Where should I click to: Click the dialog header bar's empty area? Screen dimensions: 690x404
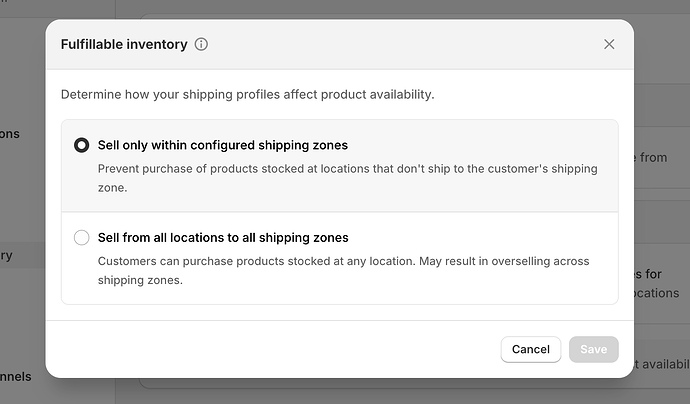400,44
